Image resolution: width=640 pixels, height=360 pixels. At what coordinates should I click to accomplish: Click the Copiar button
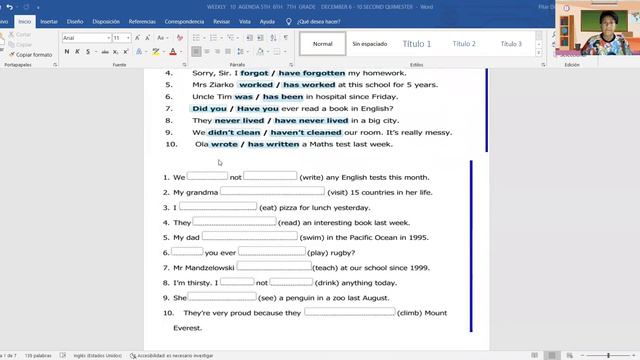coord(20,44)
